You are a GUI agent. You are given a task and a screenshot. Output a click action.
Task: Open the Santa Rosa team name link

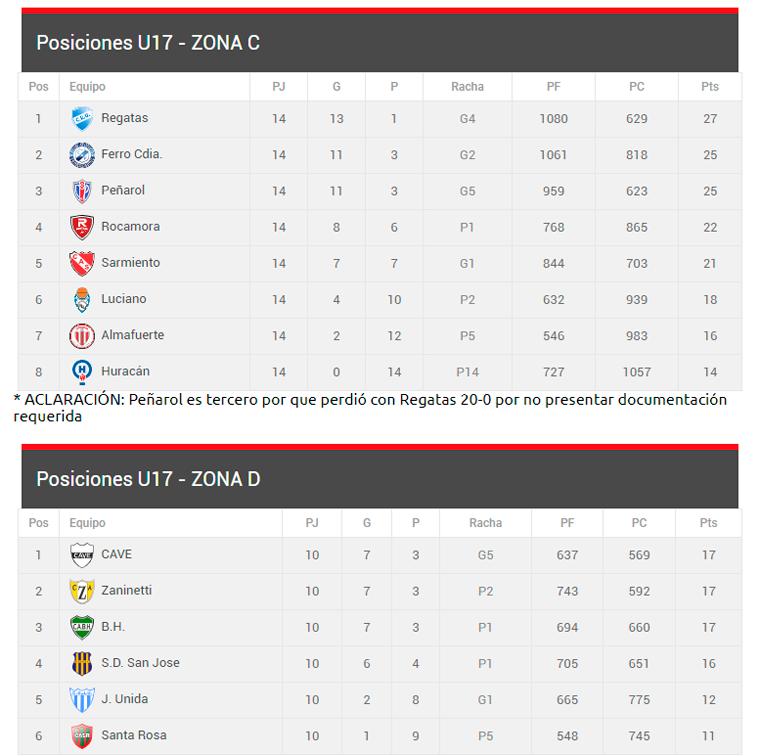(134, 735)
